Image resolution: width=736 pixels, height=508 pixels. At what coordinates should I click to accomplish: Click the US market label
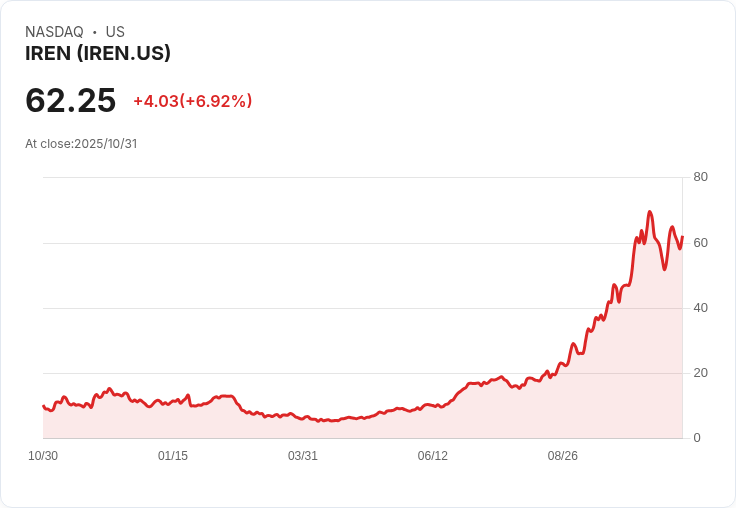click(115, 31)
